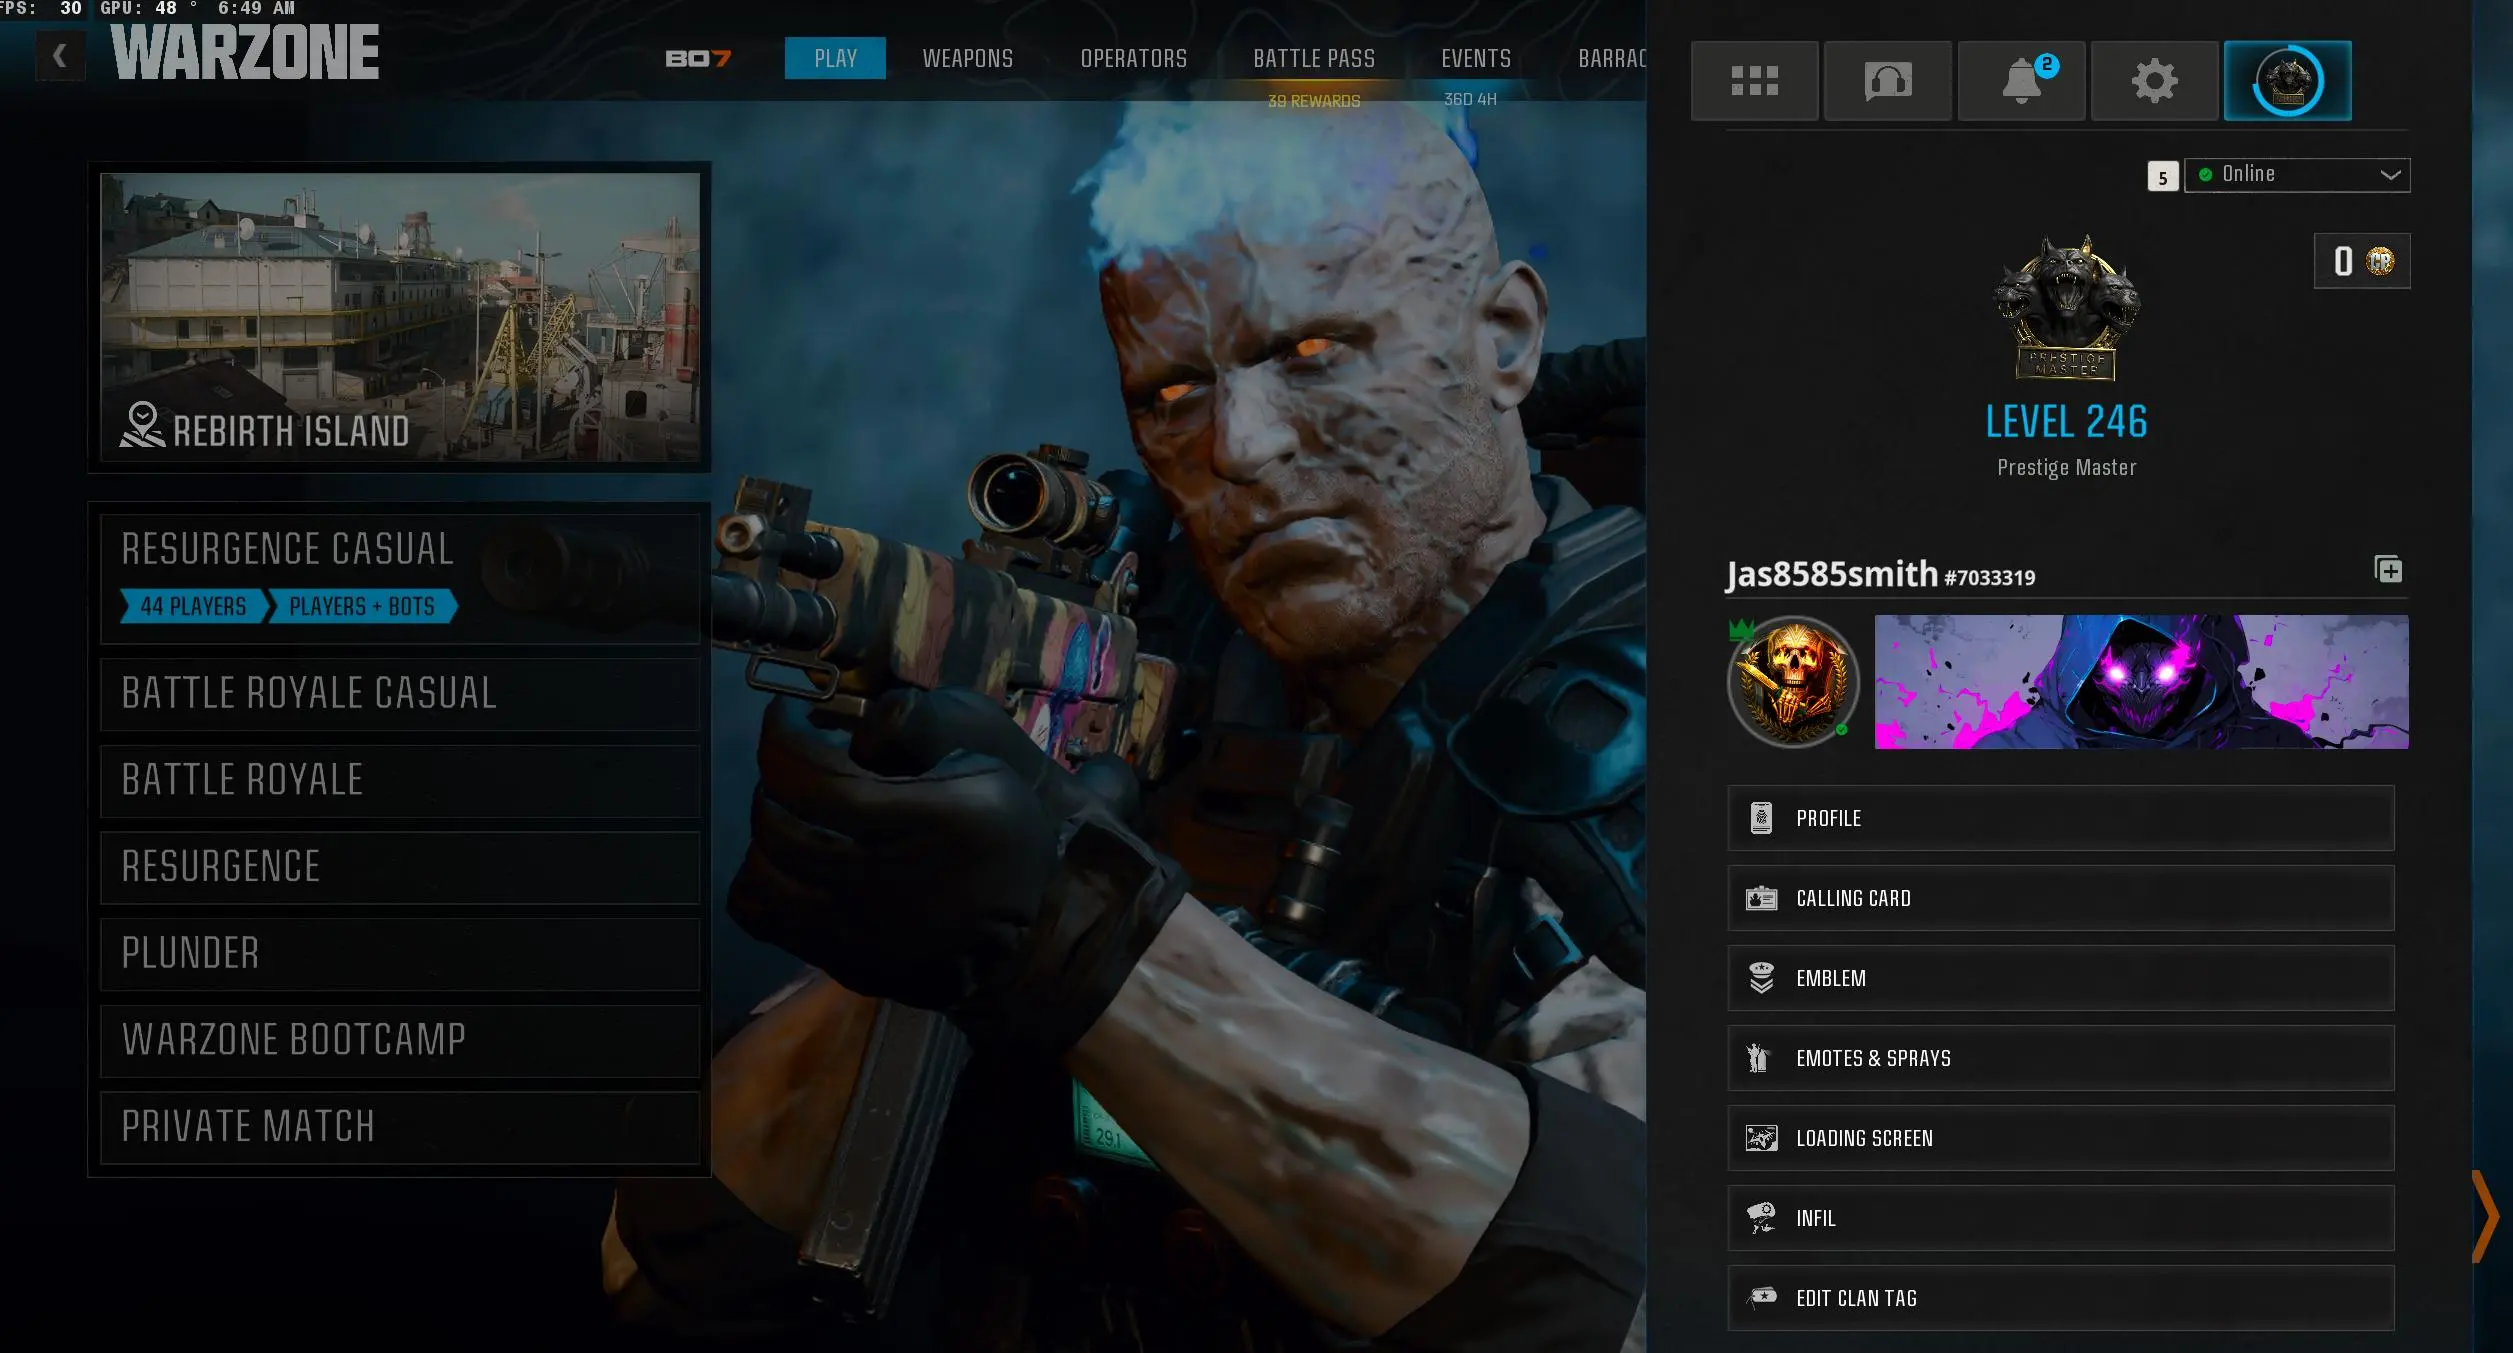The width and height of the screenshot is (2513, 1353).
Task: Click the BO7 game switcher logo
Action: click(x=698, y=59)
